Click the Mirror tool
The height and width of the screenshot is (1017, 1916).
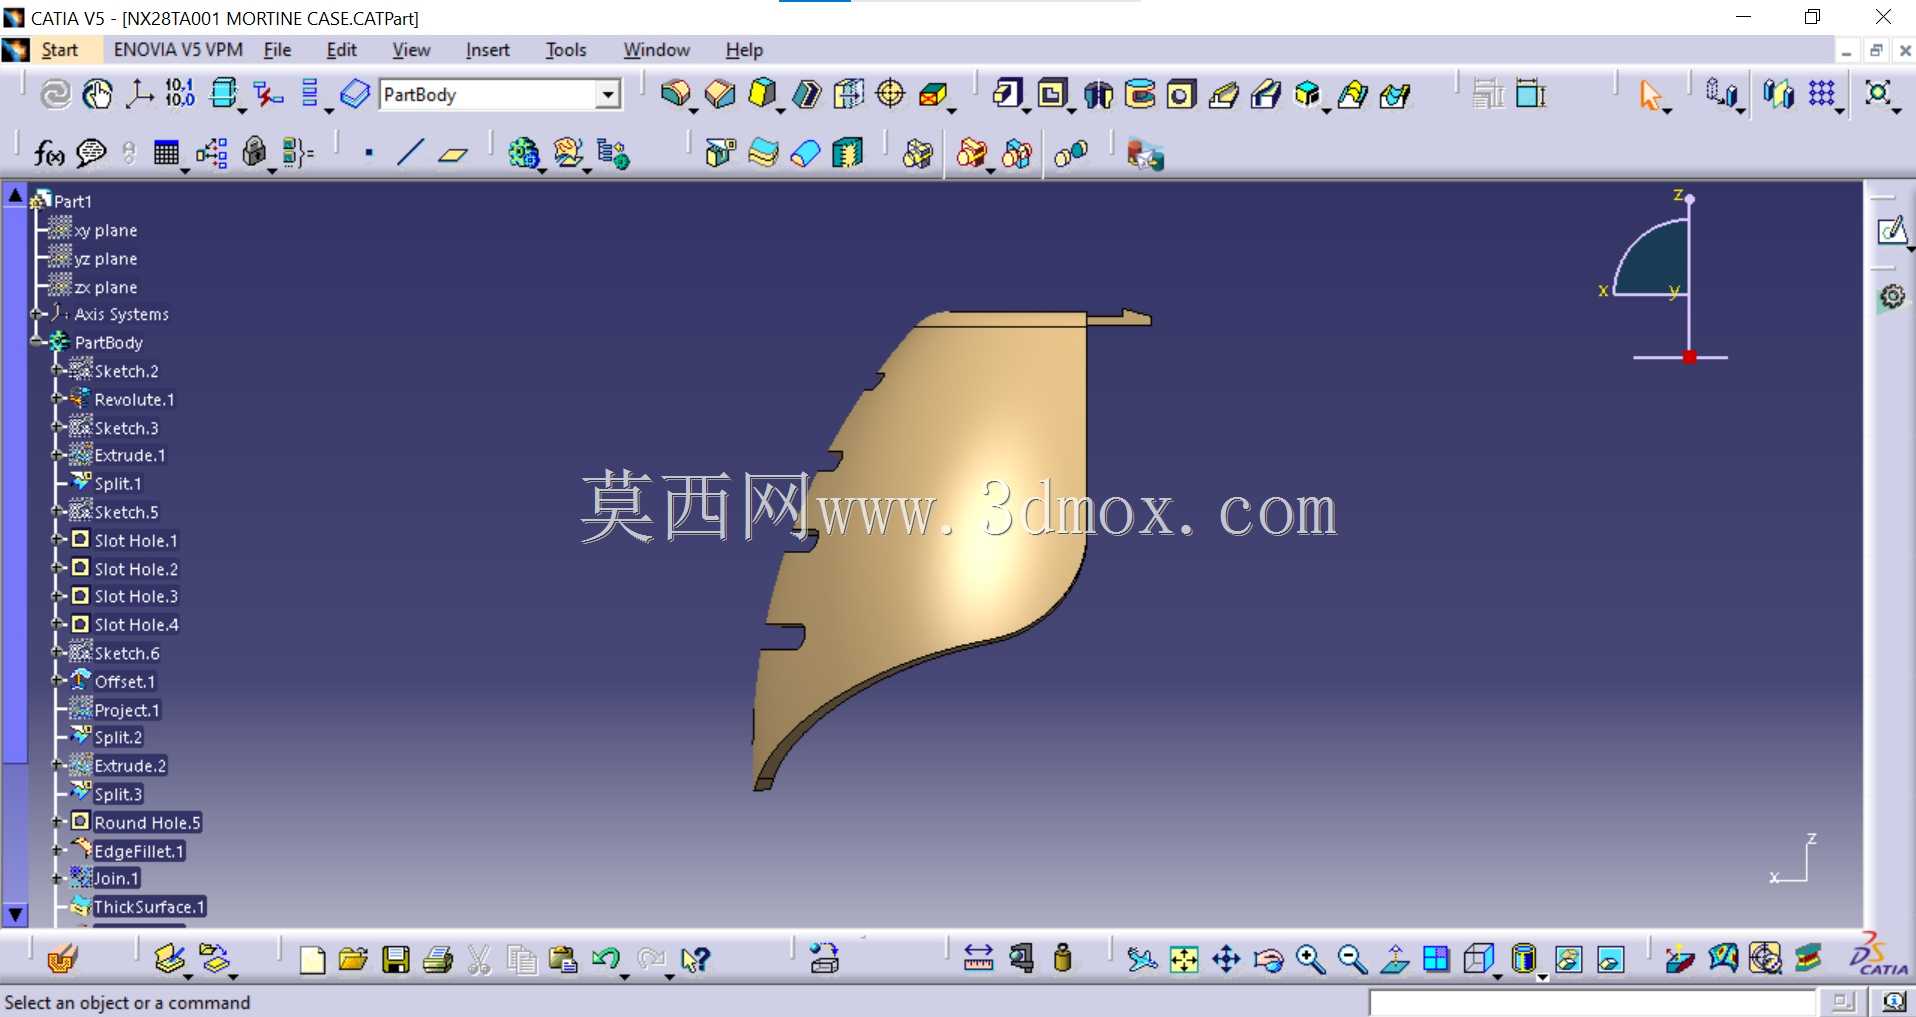click(1778, 94)
